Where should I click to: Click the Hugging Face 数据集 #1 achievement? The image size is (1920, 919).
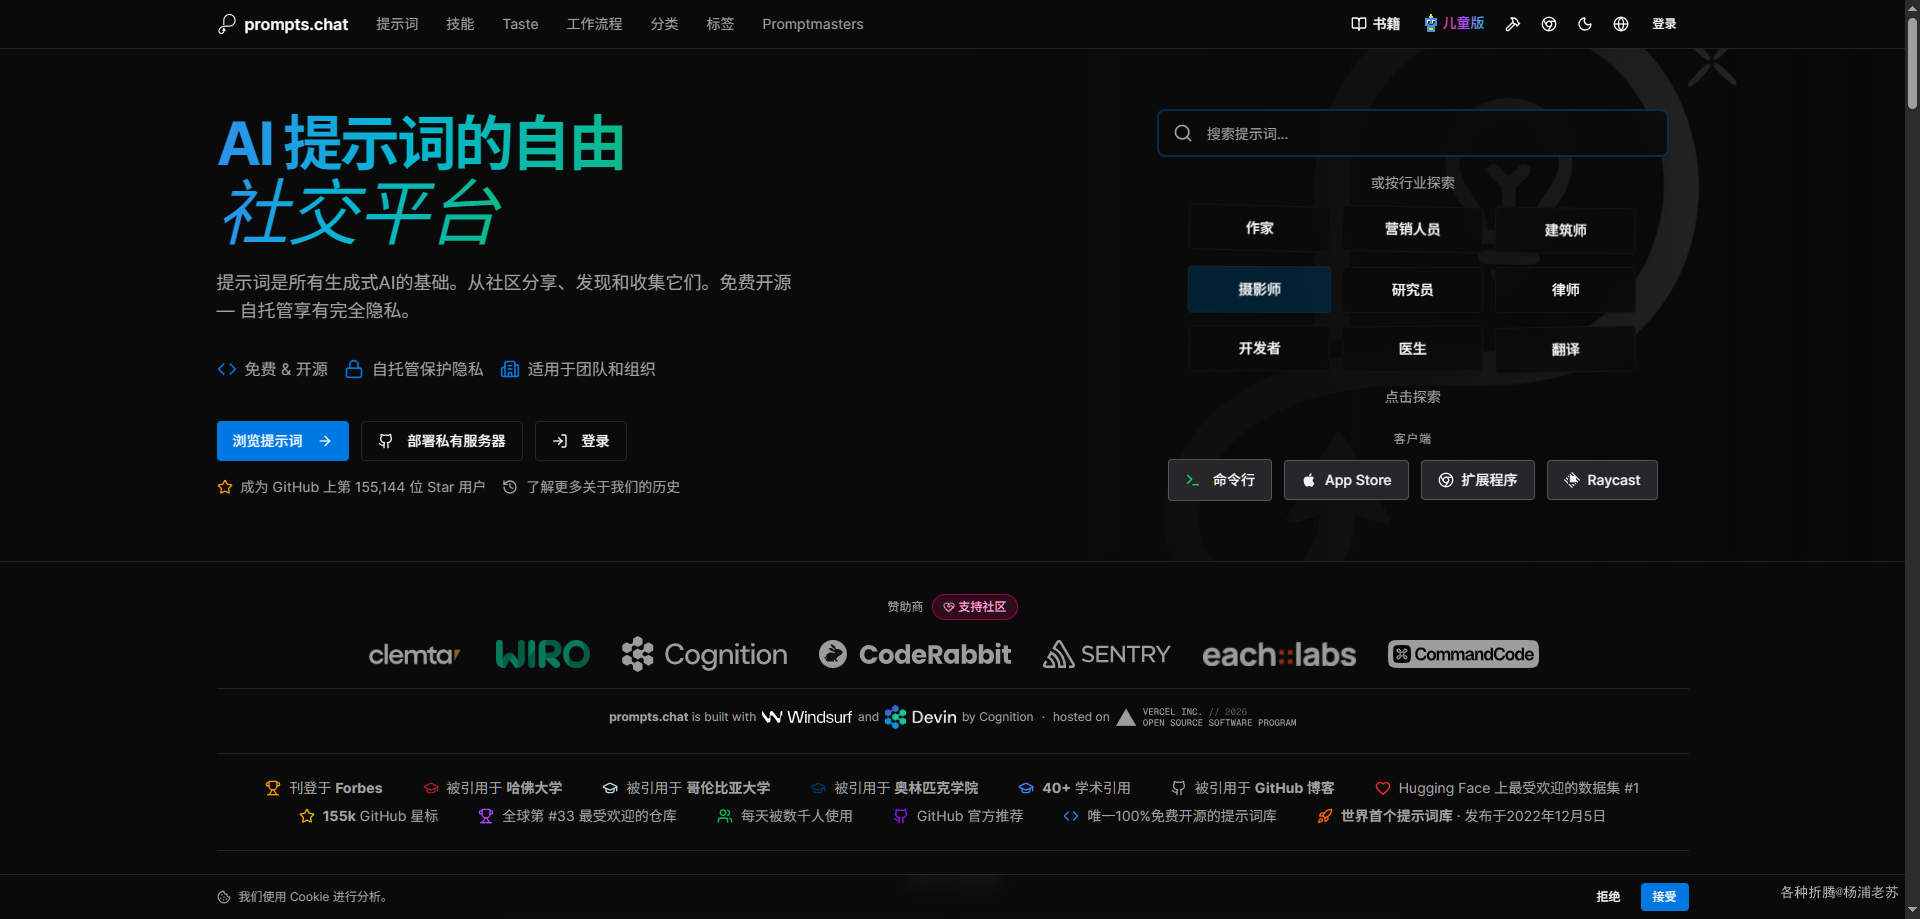[1507, 788]
